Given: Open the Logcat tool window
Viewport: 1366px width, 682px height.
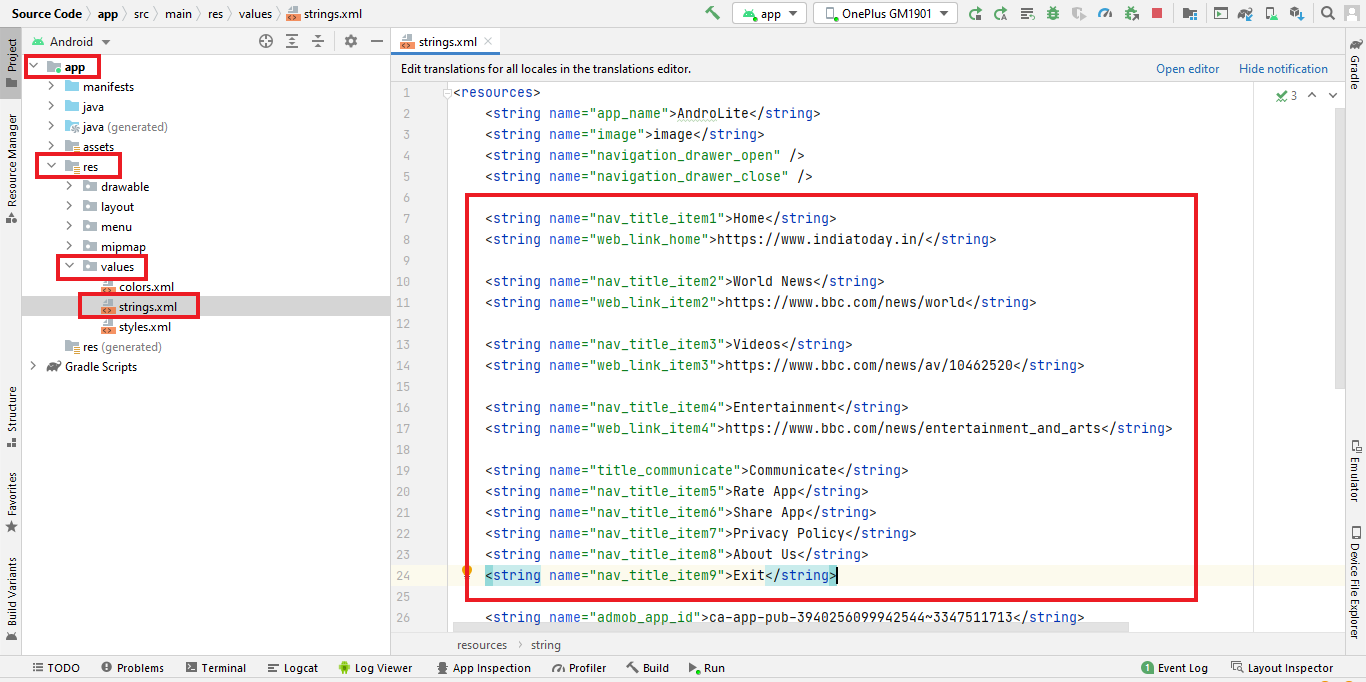Looking at the screenshot, I should click(x=293, y=668).
